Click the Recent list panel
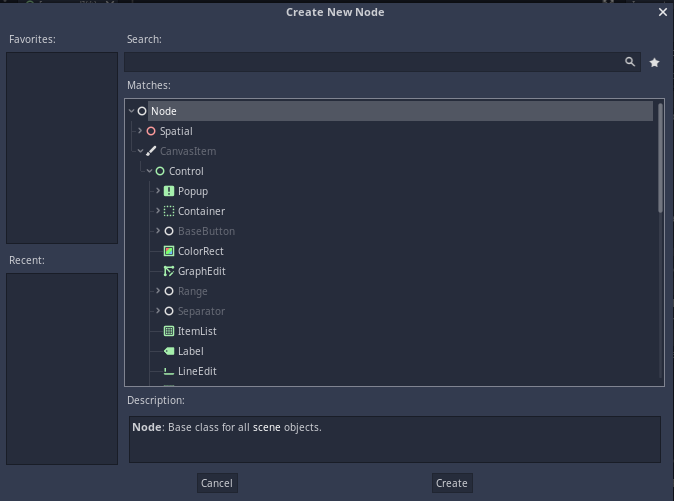 pos(62,369)
